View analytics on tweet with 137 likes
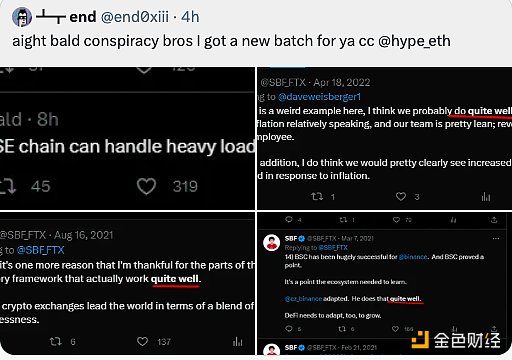This screenshot has width=512, height=360. (237, 341)
